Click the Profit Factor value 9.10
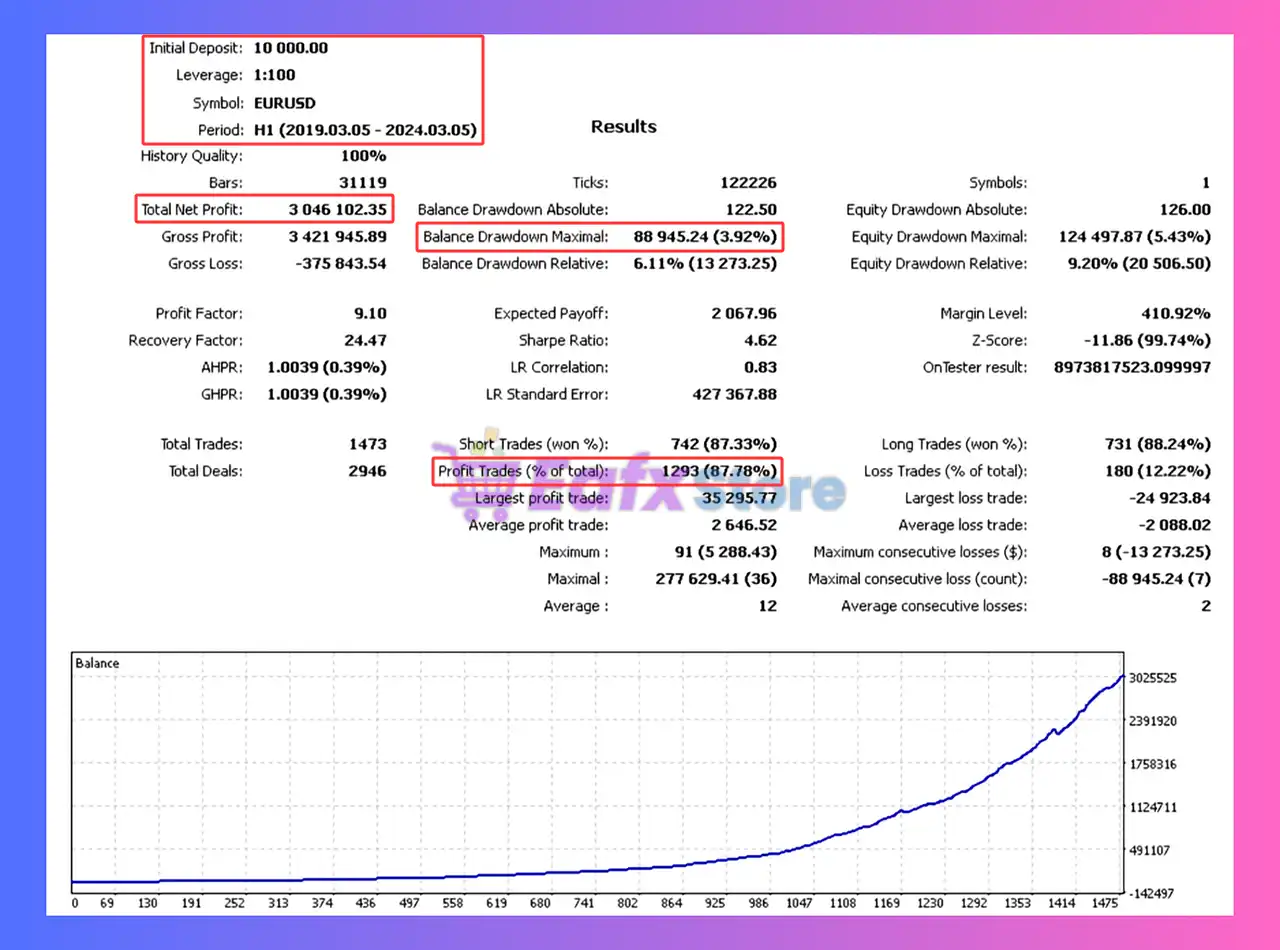This screenshot has width=1280, height=950. tap(369, 314)
